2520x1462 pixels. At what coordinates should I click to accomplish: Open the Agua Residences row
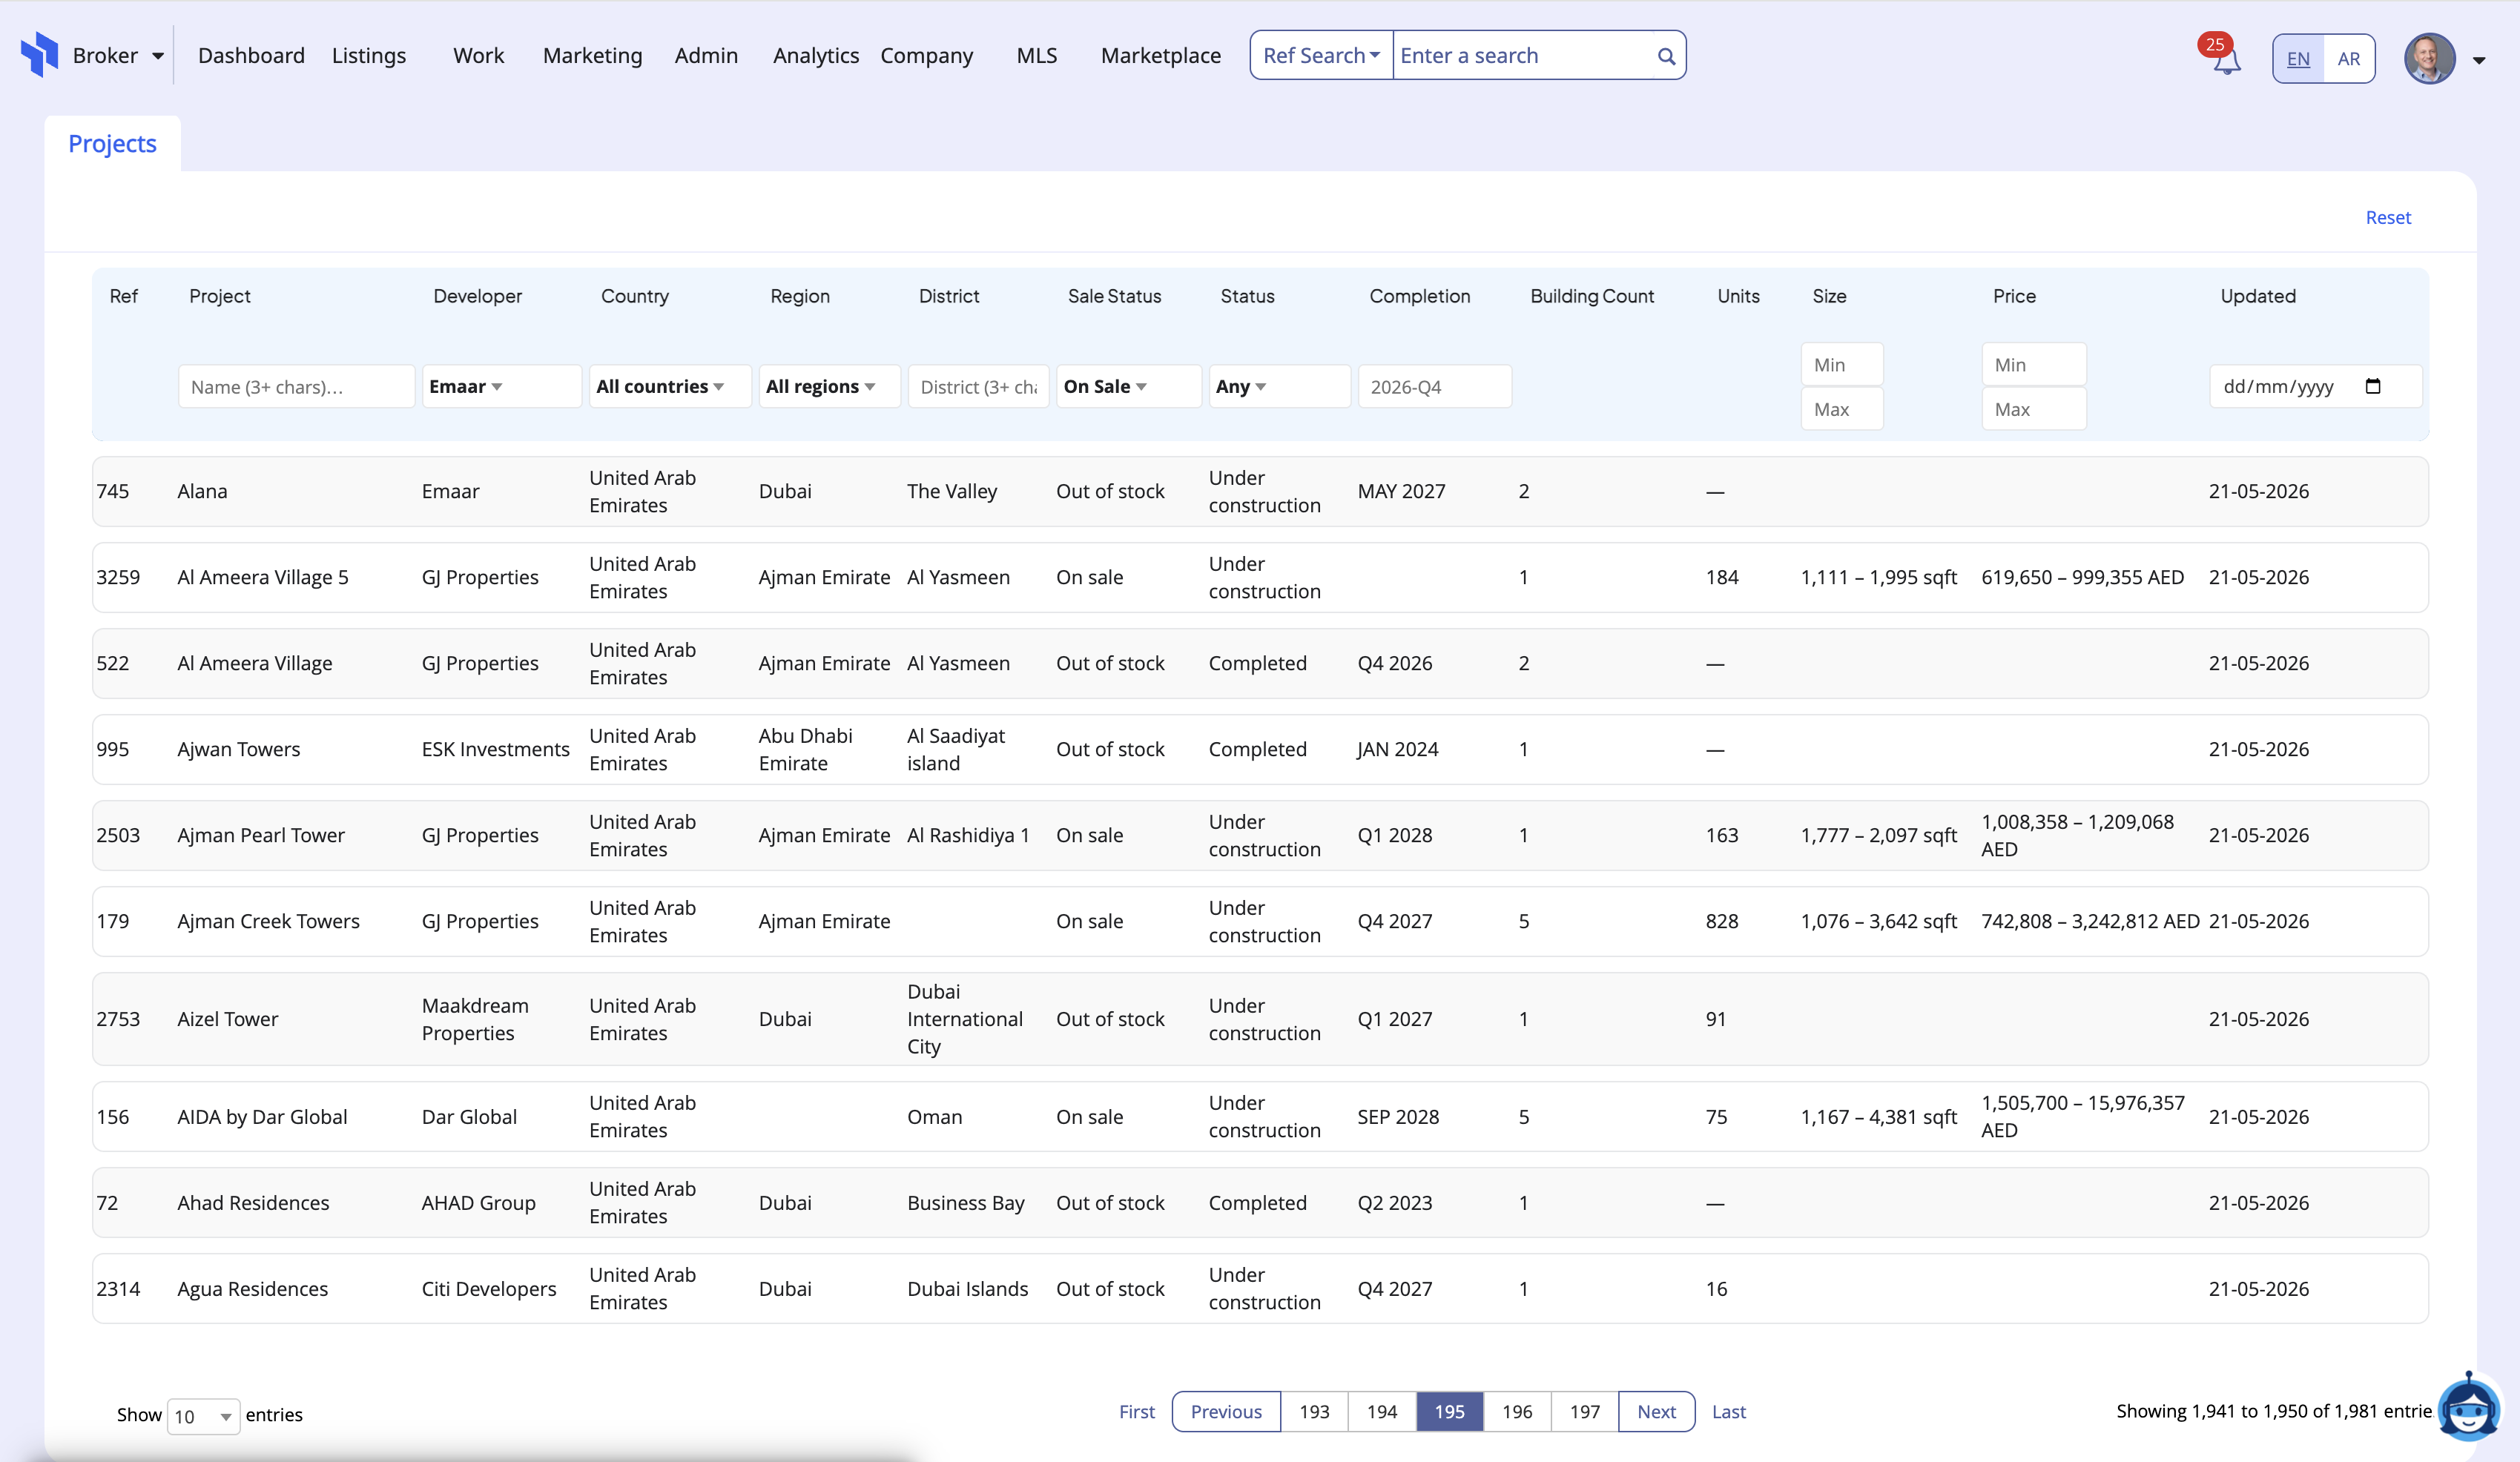[1260, 1289]
